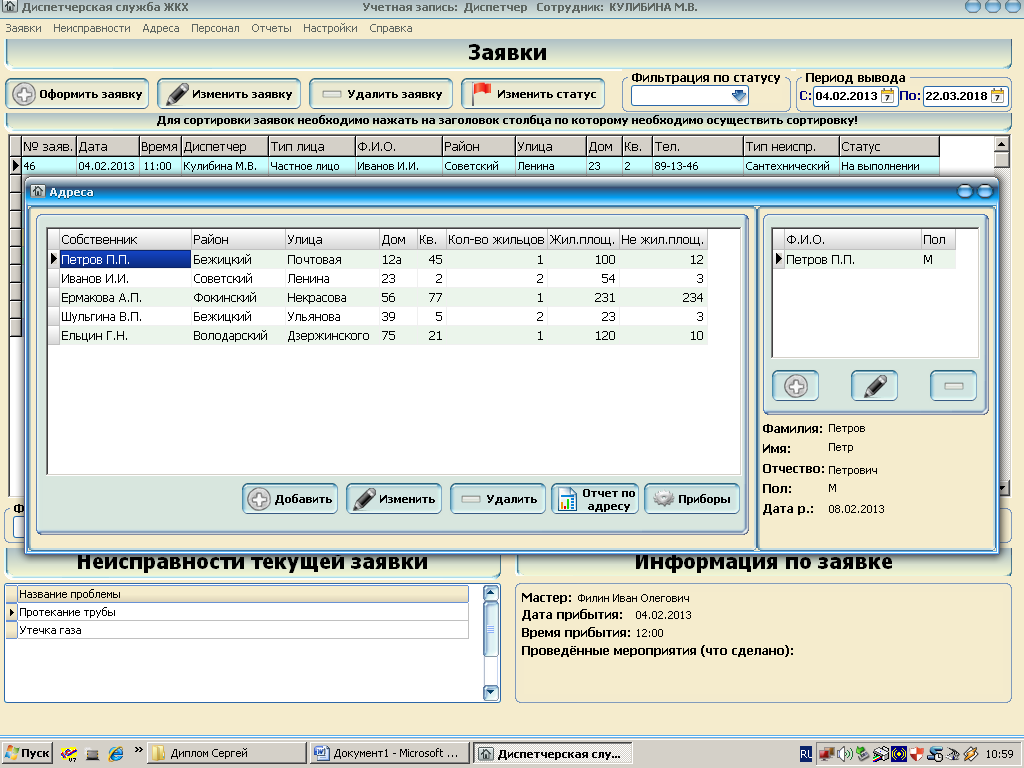The image size is (1024, 768).
Task: Open the Пуск start menu
Action: point(27,753)
